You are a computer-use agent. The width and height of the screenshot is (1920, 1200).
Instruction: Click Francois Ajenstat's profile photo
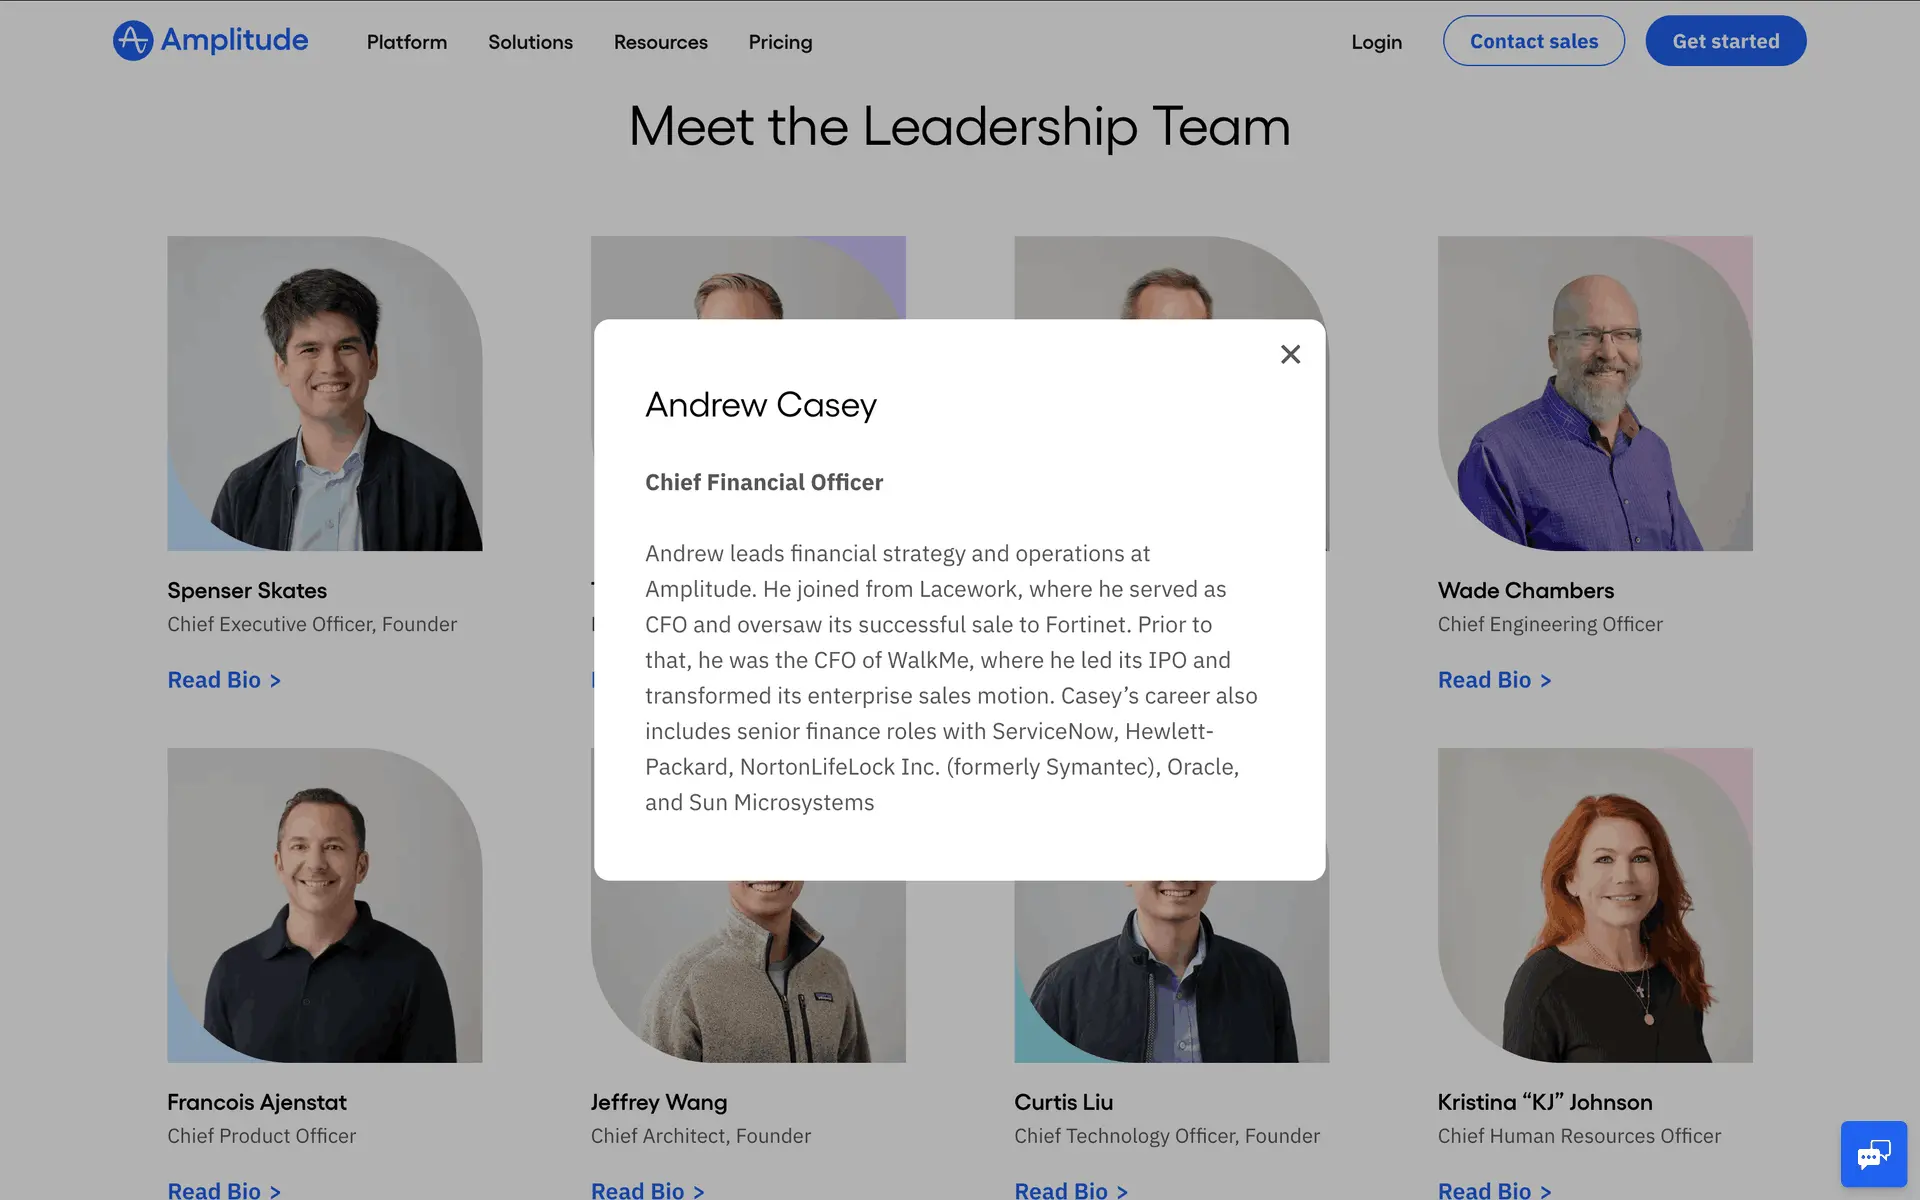[x=324, y=905]
